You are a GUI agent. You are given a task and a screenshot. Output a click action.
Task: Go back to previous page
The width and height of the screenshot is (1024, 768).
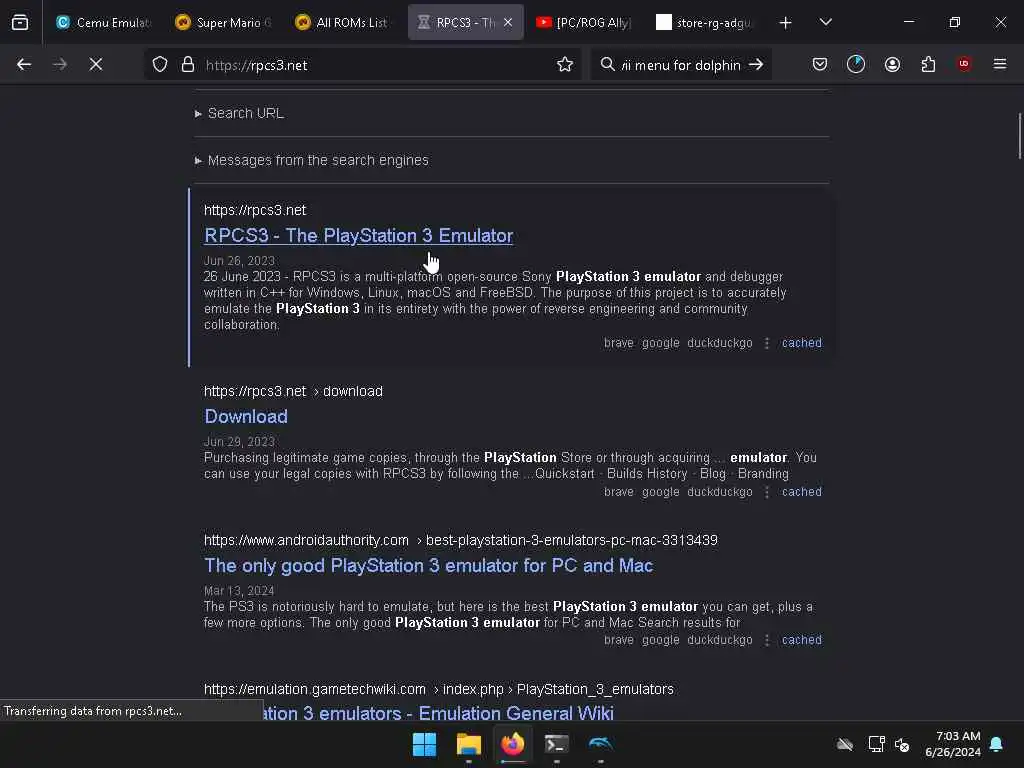tap(24, 64)
